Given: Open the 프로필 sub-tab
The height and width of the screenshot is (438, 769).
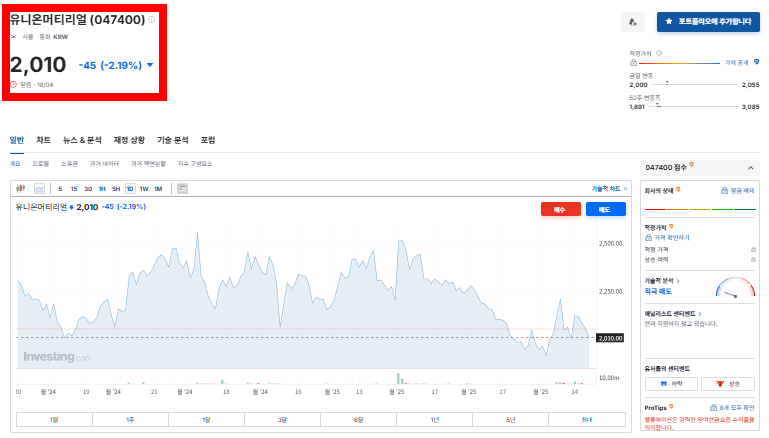Looking at the screenshot, I should [41, 164].
